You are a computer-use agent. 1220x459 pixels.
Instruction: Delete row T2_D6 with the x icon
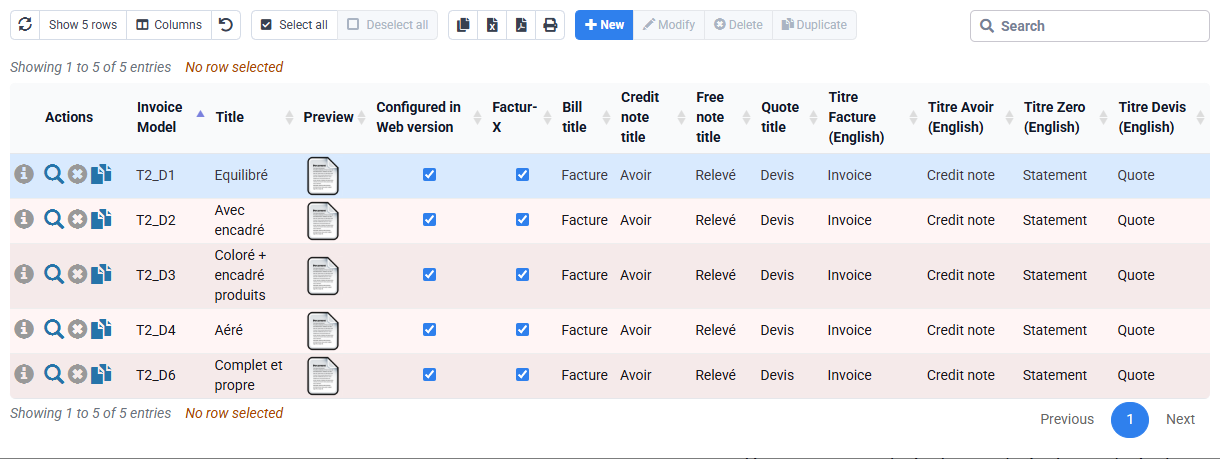(x=77, y=374)
